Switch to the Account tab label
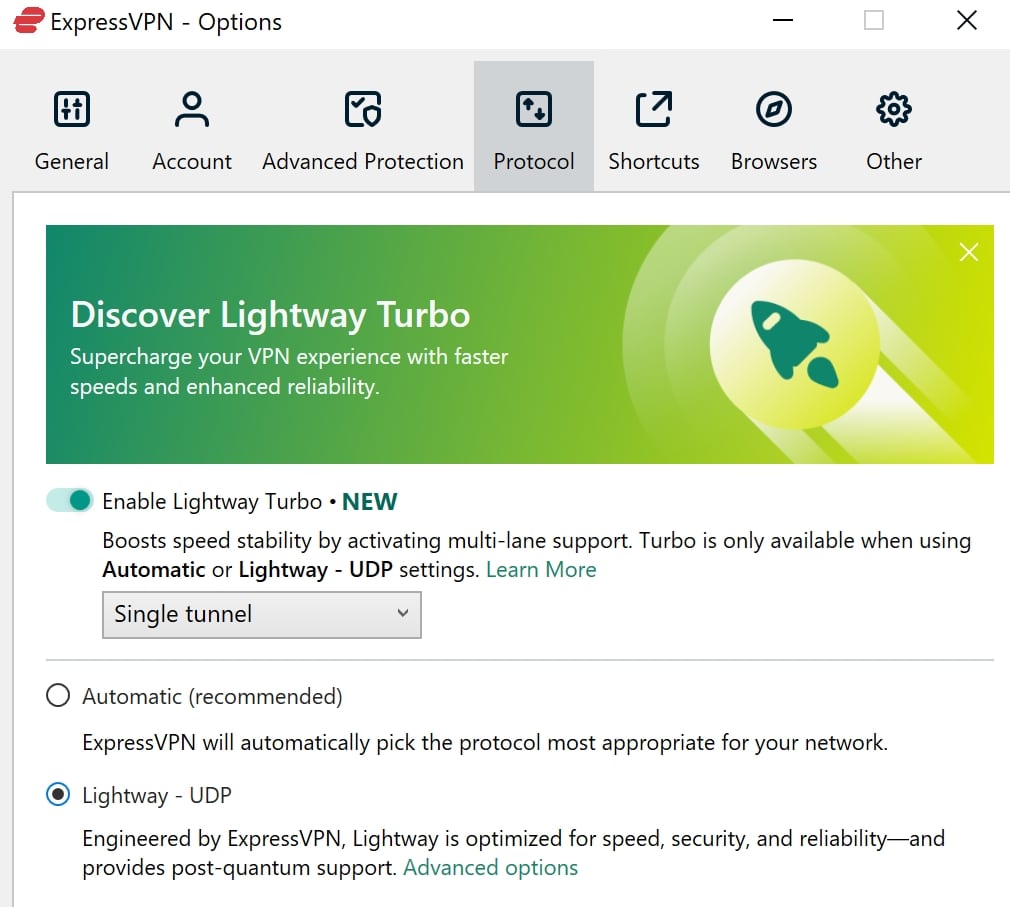This screenshot has width=1010, height=907. [x=192, y=161]
